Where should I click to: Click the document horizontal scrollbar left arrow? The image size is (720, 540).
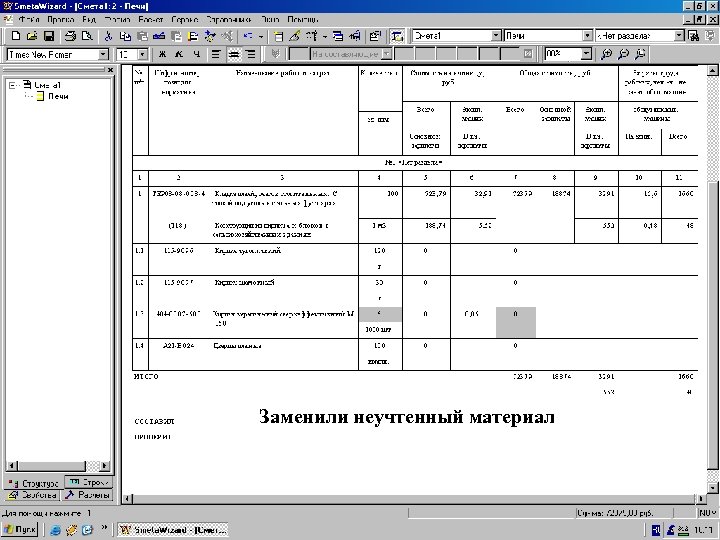pyautogui.click(x=127, y=498)
